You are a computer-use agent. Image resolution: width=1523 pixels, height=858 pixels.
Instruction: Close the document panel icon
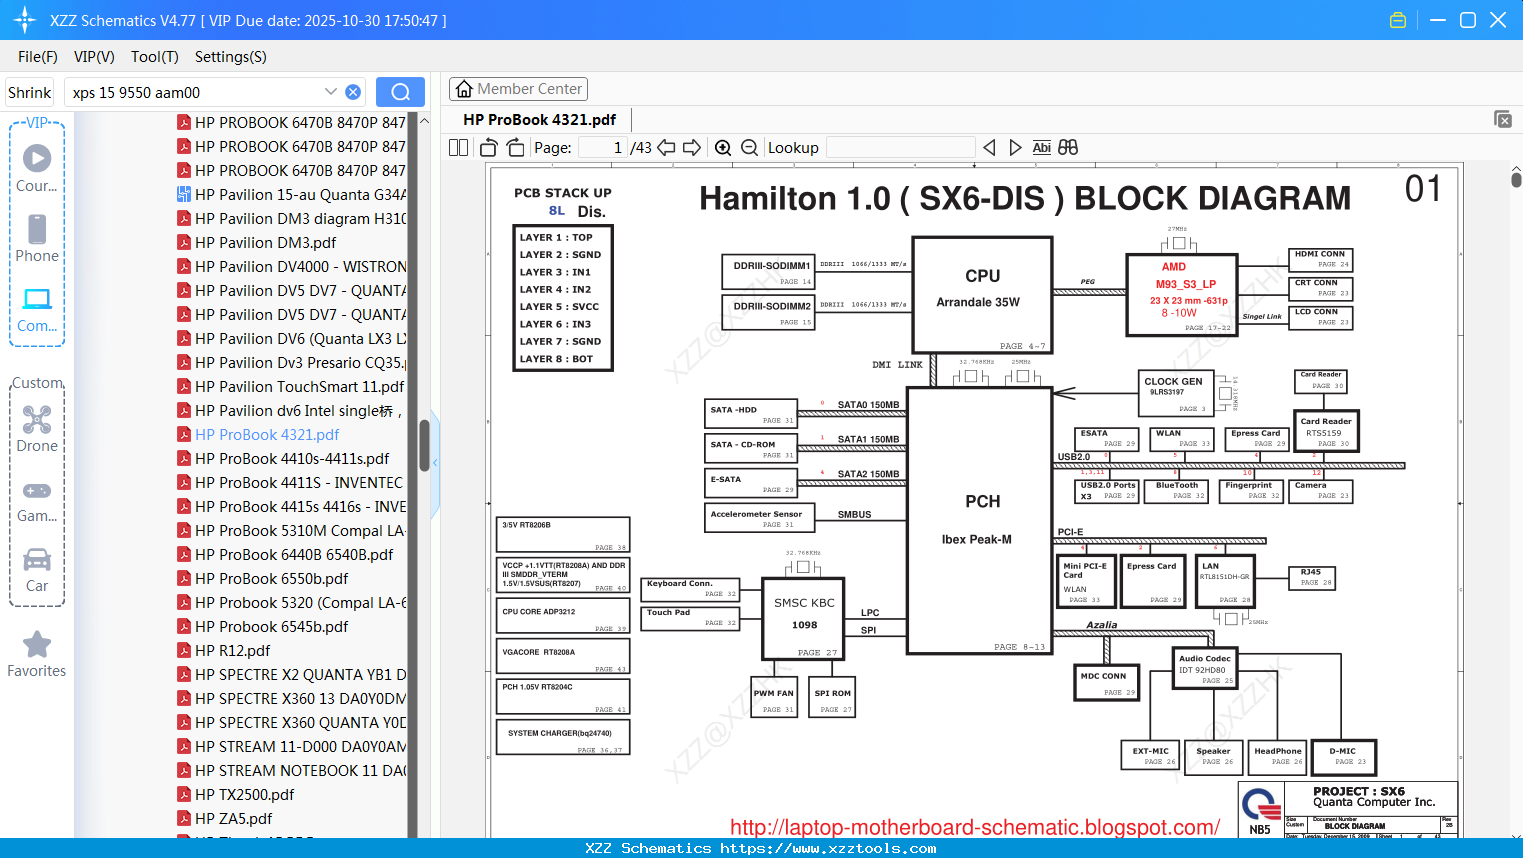coord(1503,119)
